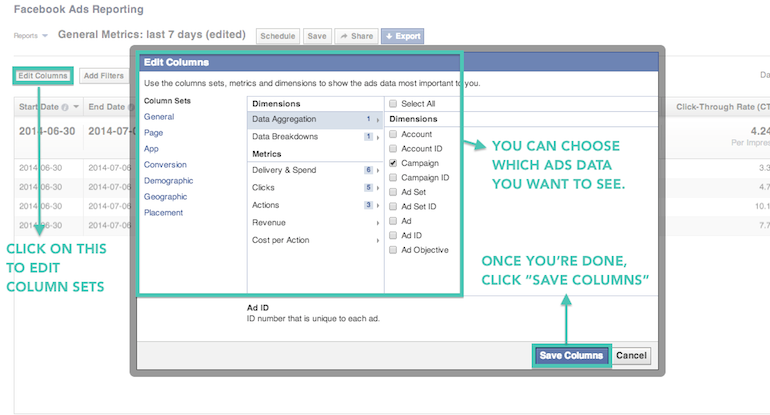Check the Ad Set checkbox
This screenshot has height=415, width=770.
pos(393,192)
